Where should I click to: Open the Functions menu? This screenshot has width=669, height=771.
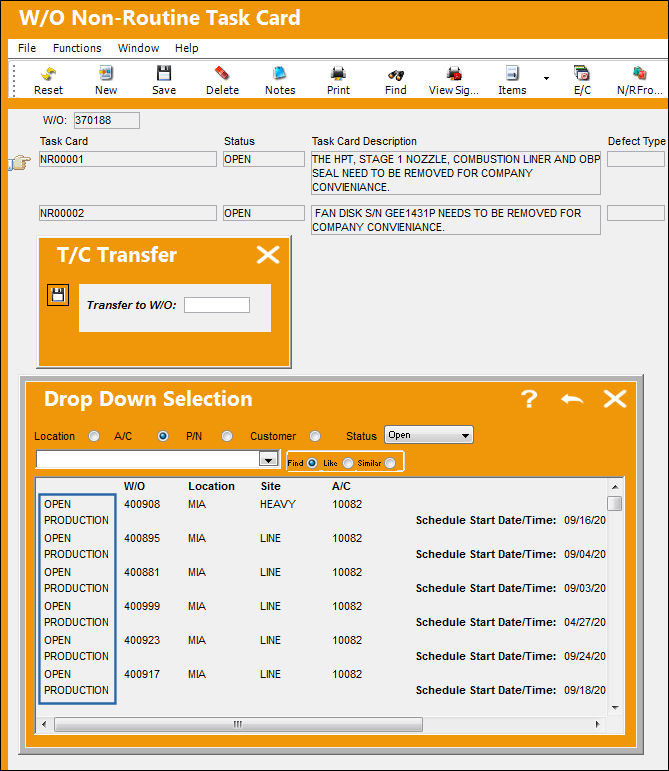coord(77,48)
